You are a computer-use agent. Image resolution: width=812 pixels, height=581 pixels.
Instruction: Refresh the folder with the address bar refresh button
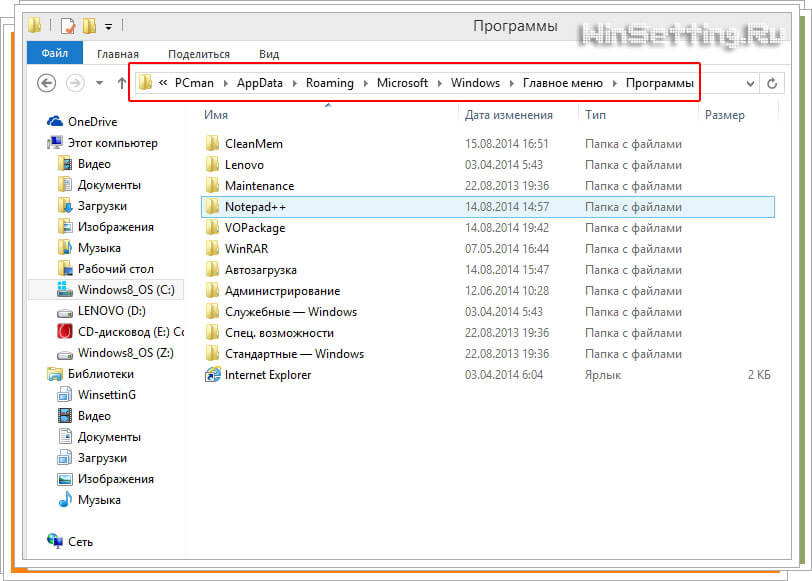(772, 83)
